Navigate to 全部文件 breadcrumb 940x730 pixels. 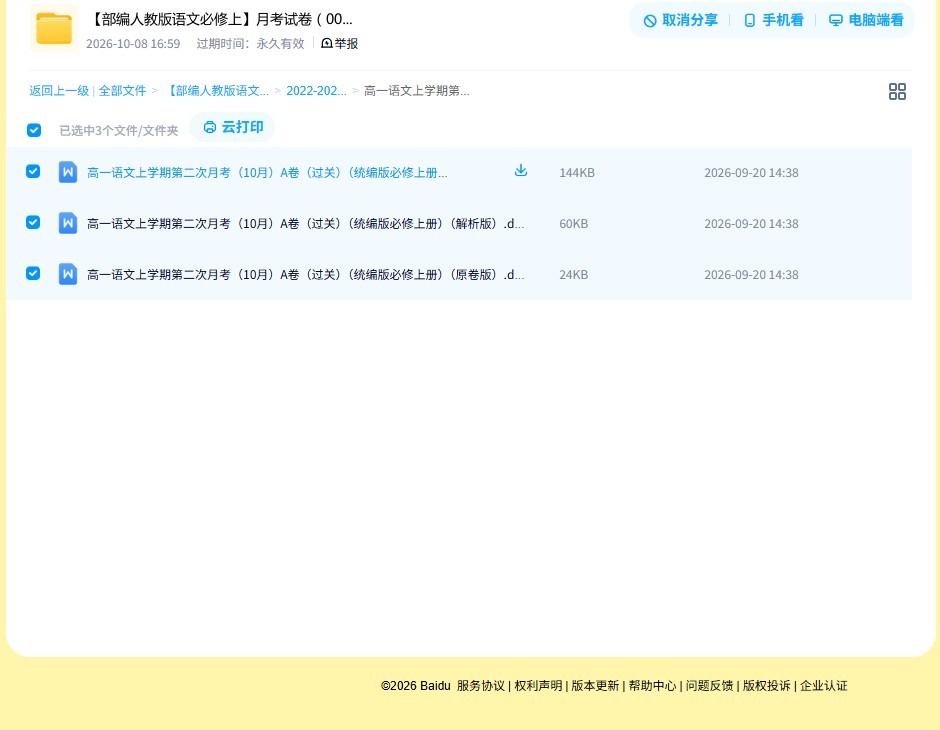point(122,91)
